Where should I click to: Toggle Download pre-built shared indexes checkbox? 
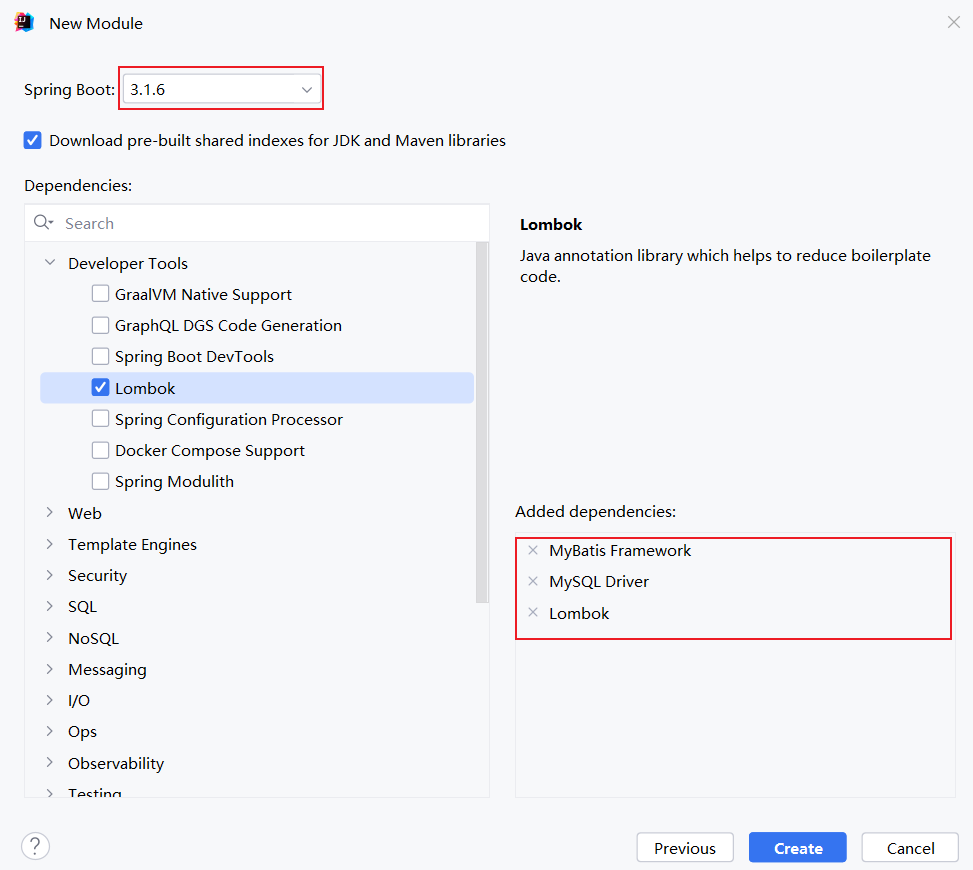(x=33, y=140)
